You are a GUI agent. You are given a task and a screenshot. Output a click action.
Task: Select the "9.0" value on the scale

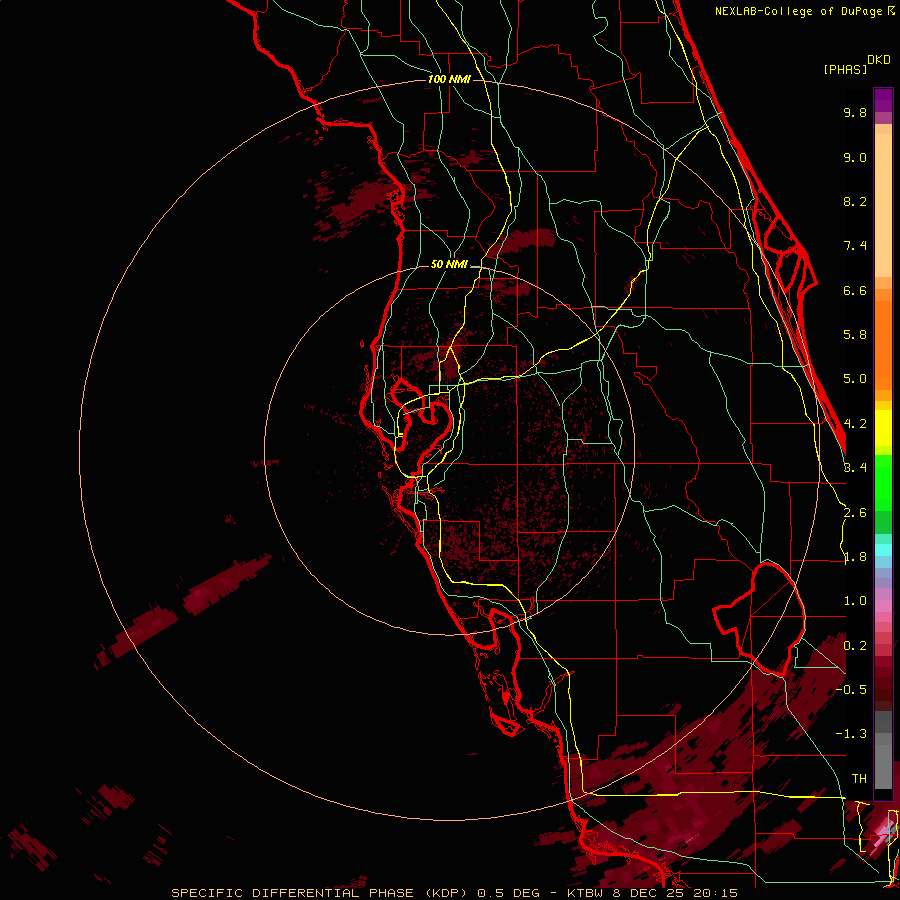pos(855,157)
